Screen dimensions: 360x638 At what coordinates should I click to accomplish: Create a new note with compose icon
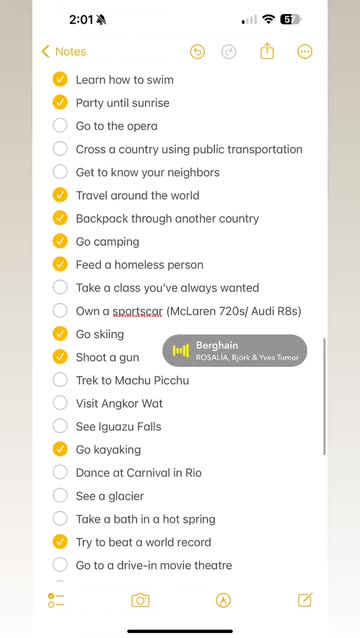point(305,600)
